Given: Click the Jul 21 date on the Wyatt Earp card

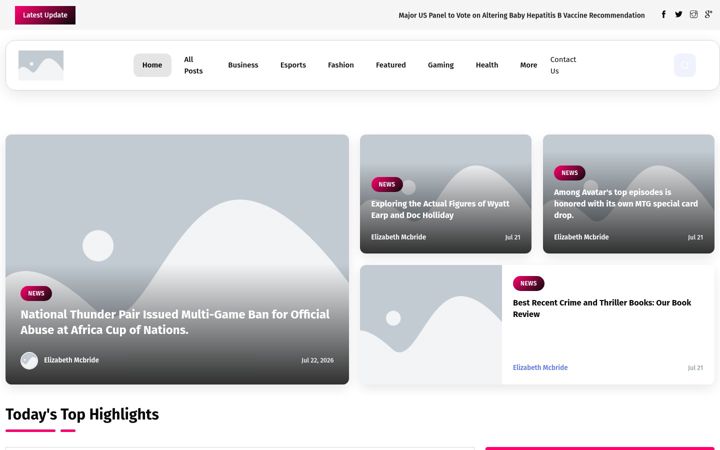Looking at the screenshot, I should tap(512, 237).
